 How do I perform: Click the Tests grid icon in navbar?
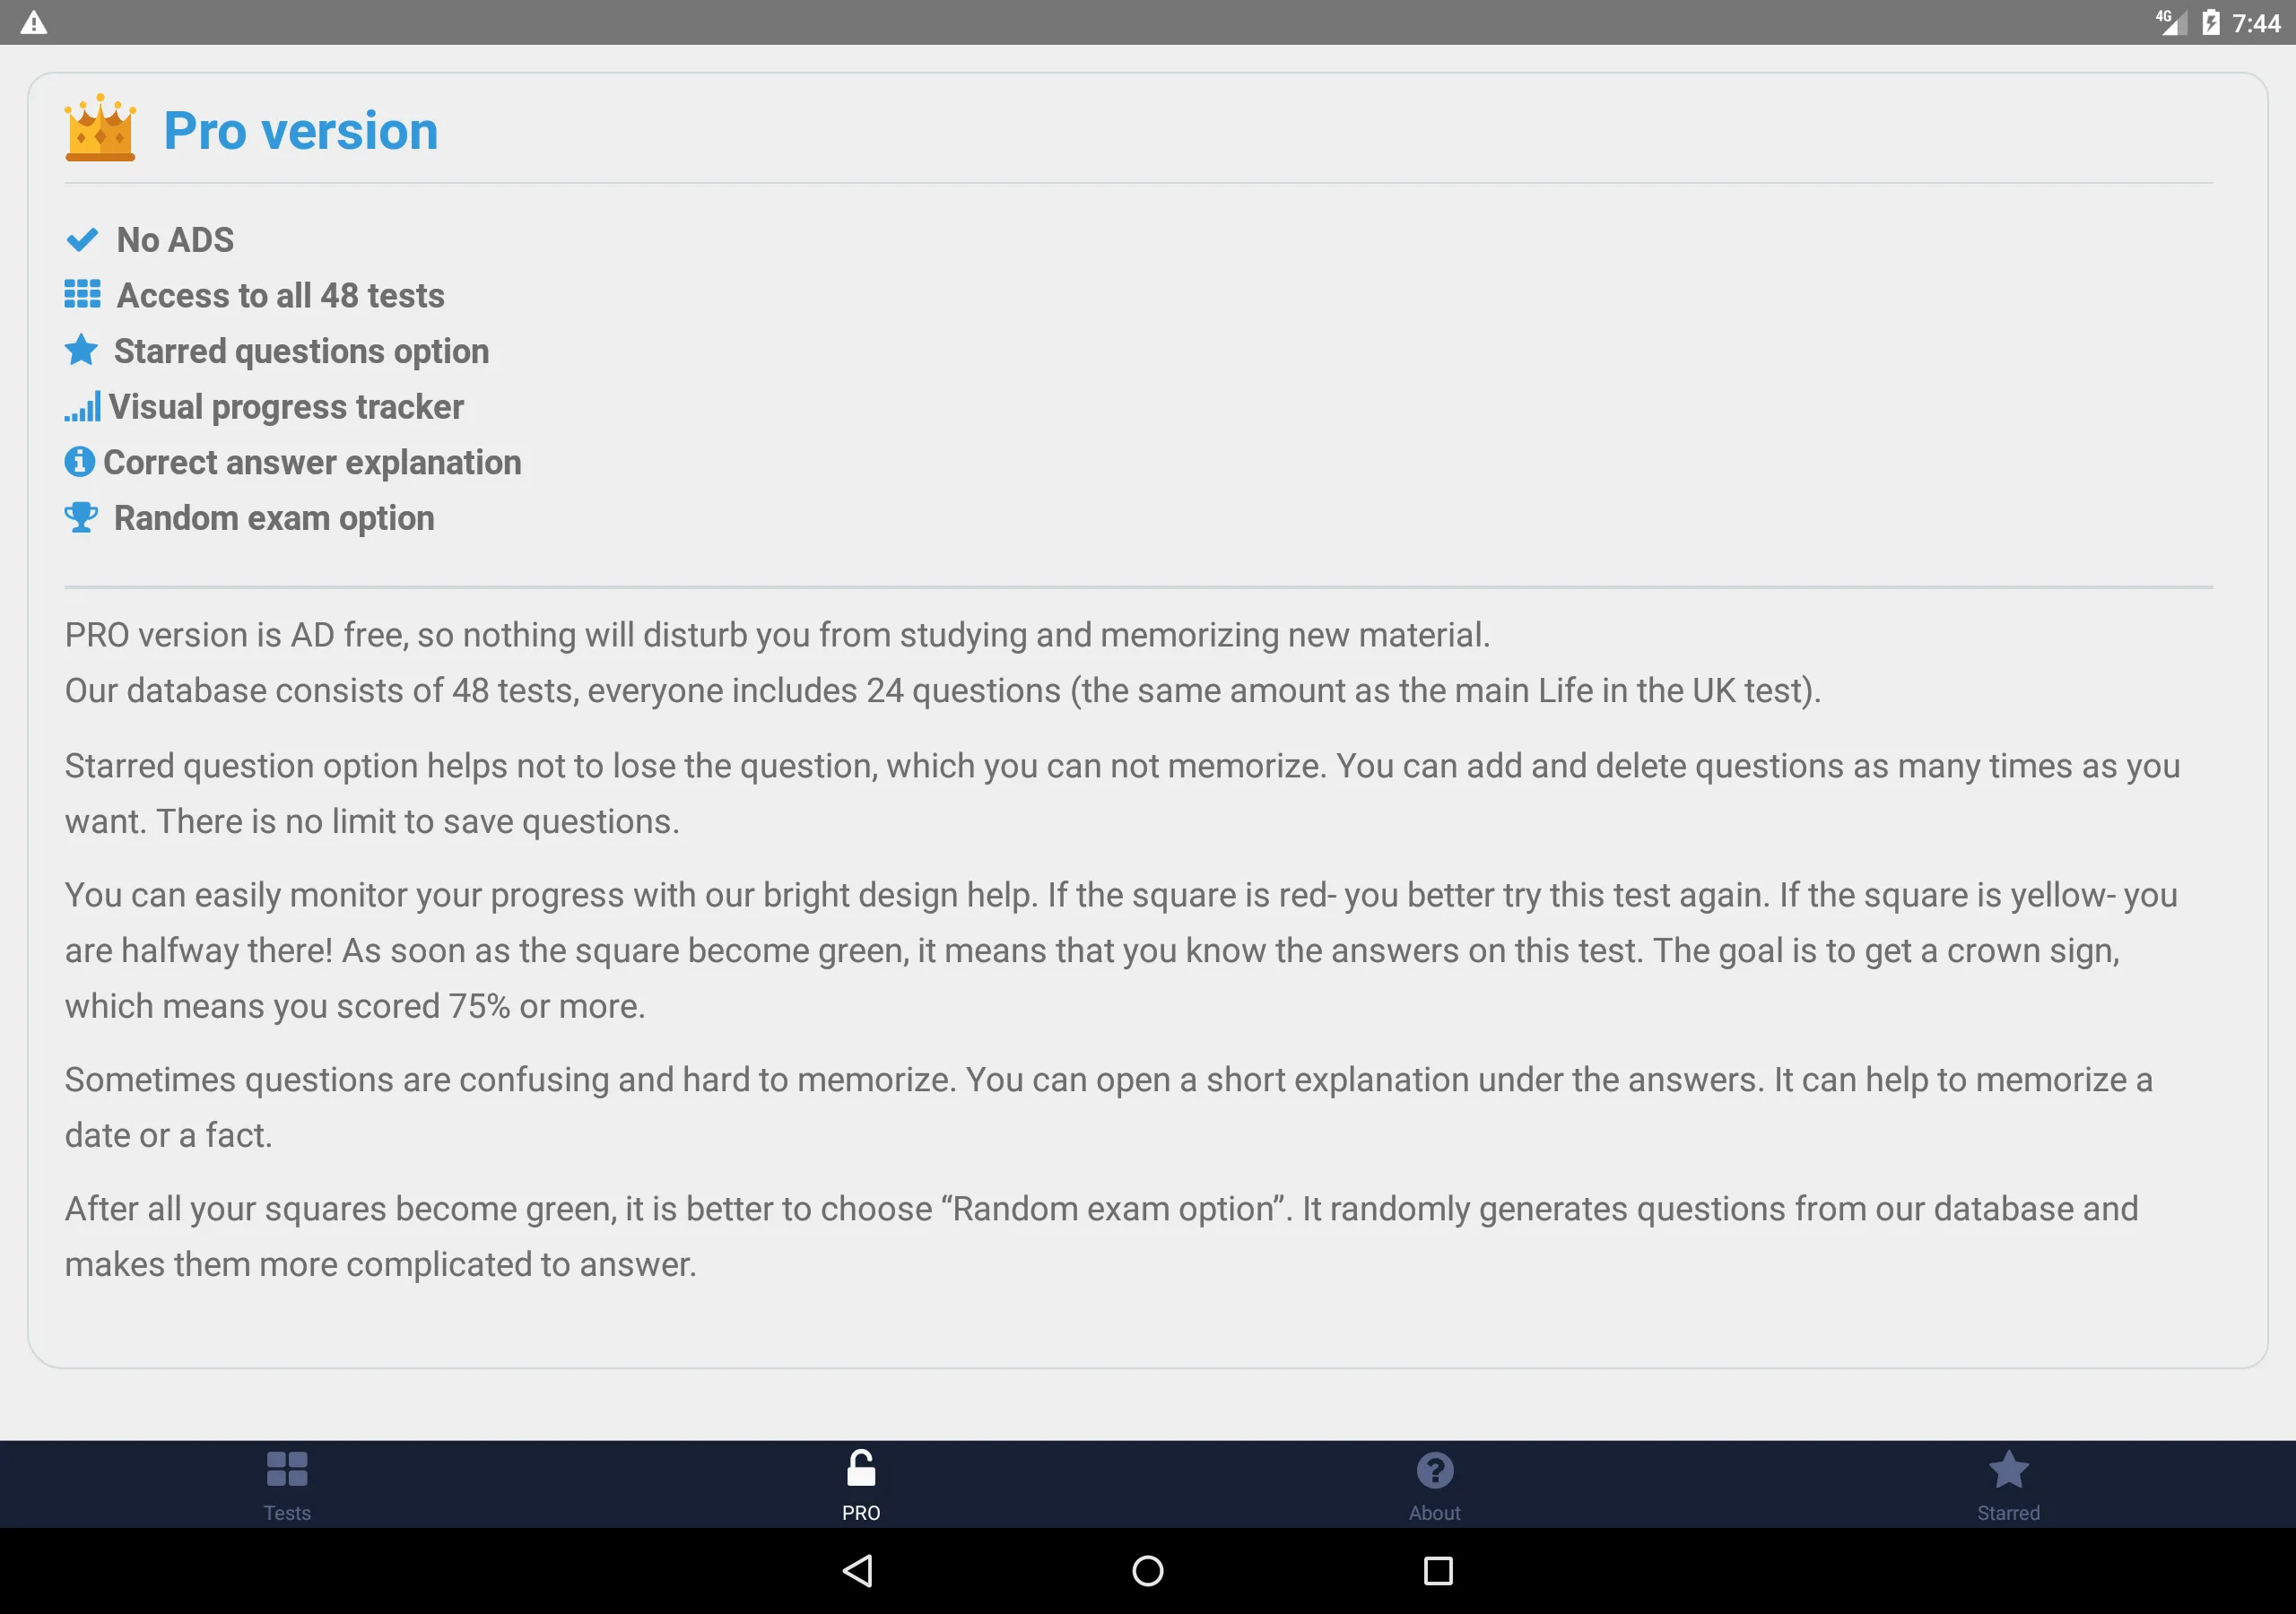(x=287, y=1467)
